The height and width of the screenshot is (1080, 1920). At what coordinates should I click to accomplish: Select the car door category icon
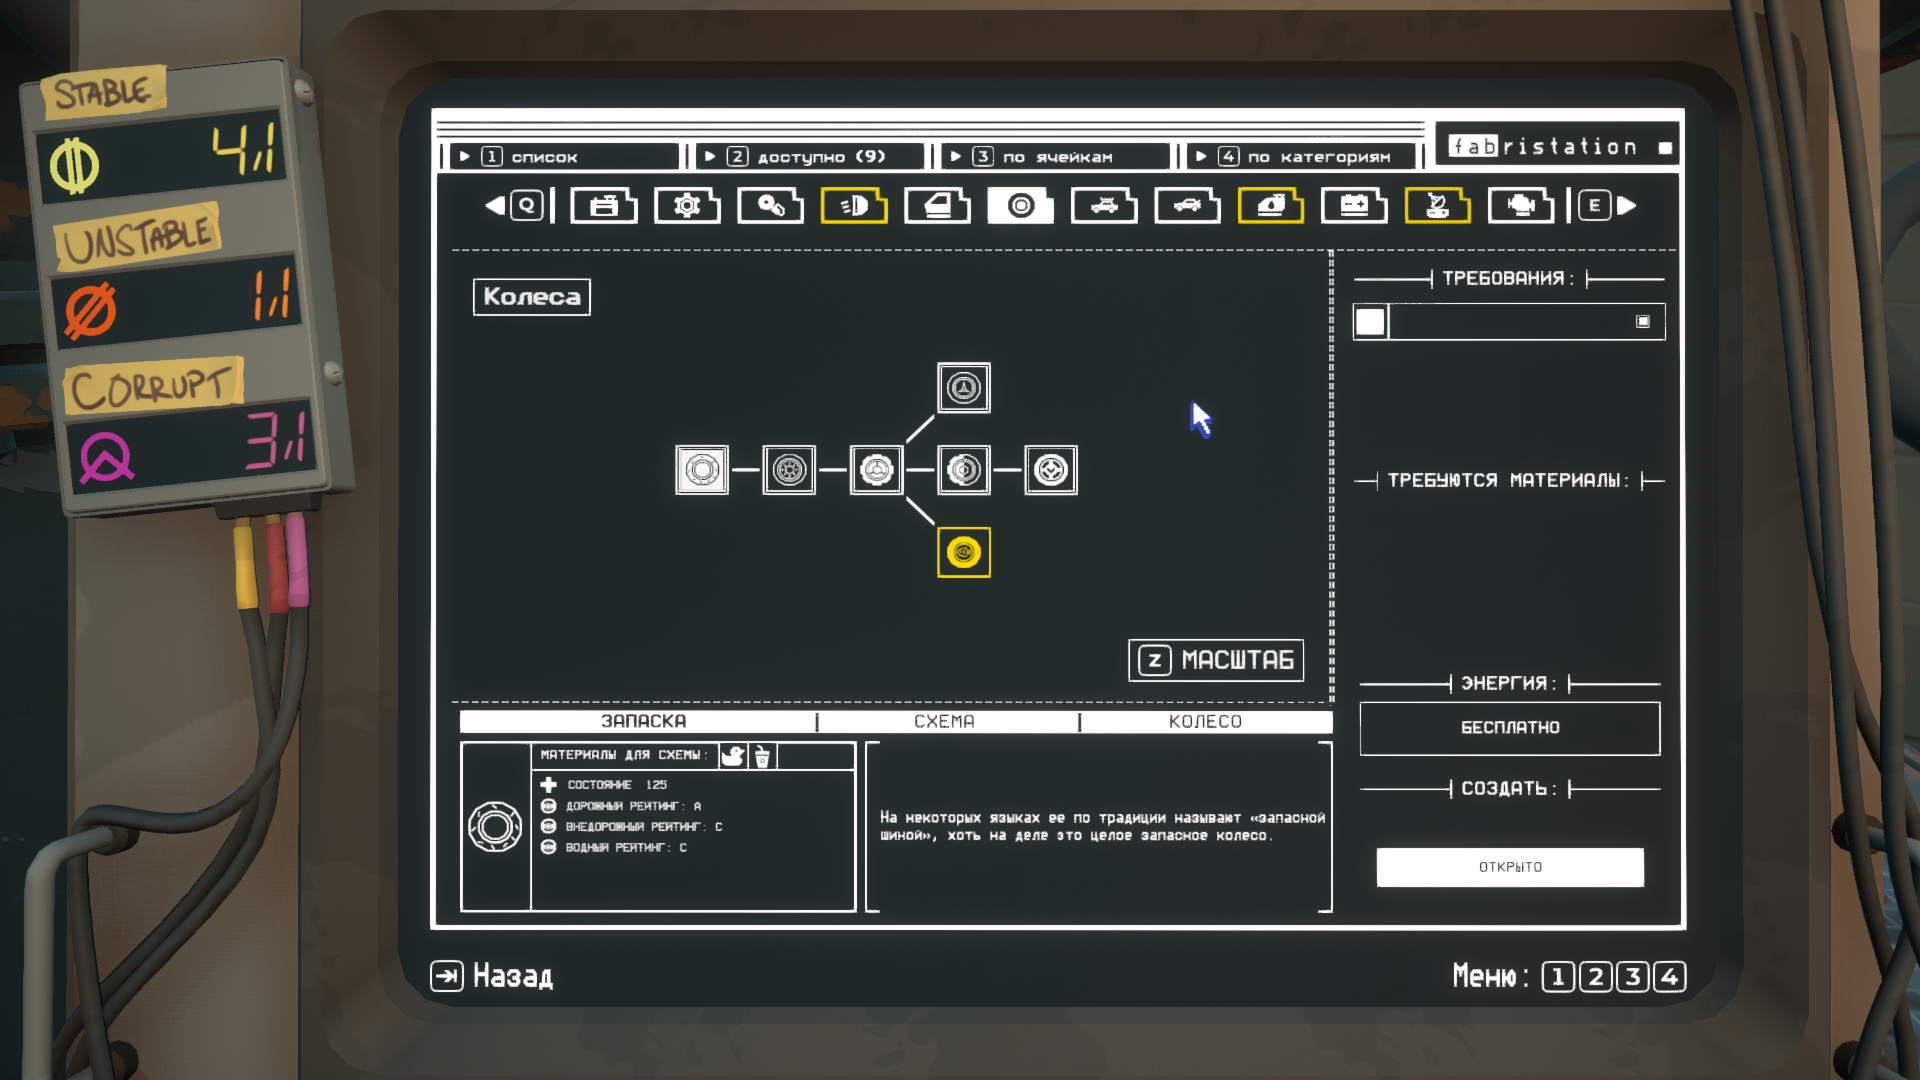tap(937, 206)
